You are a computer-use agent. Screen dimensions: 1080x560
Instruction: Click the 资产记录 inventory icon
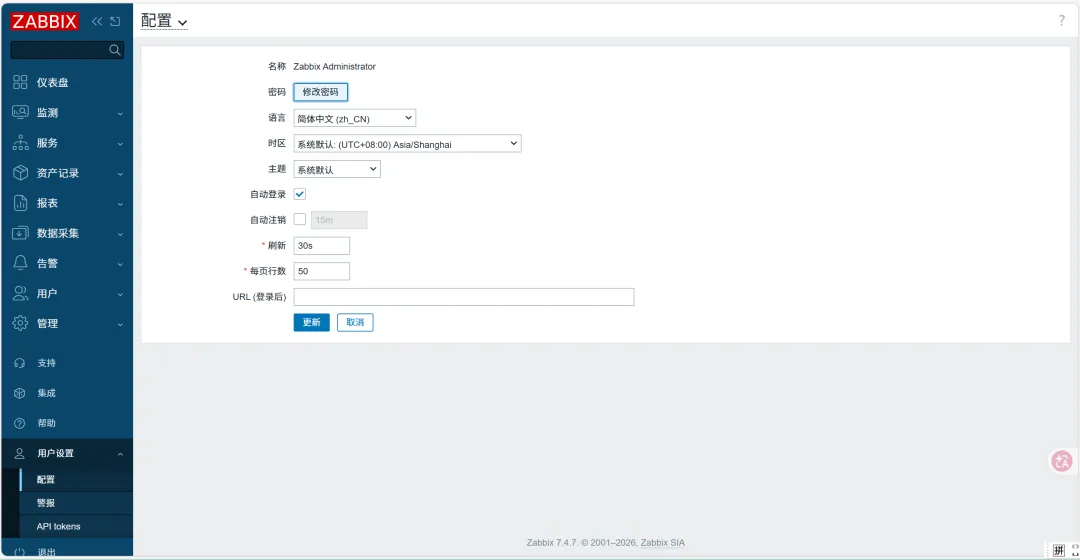(20, 173)
